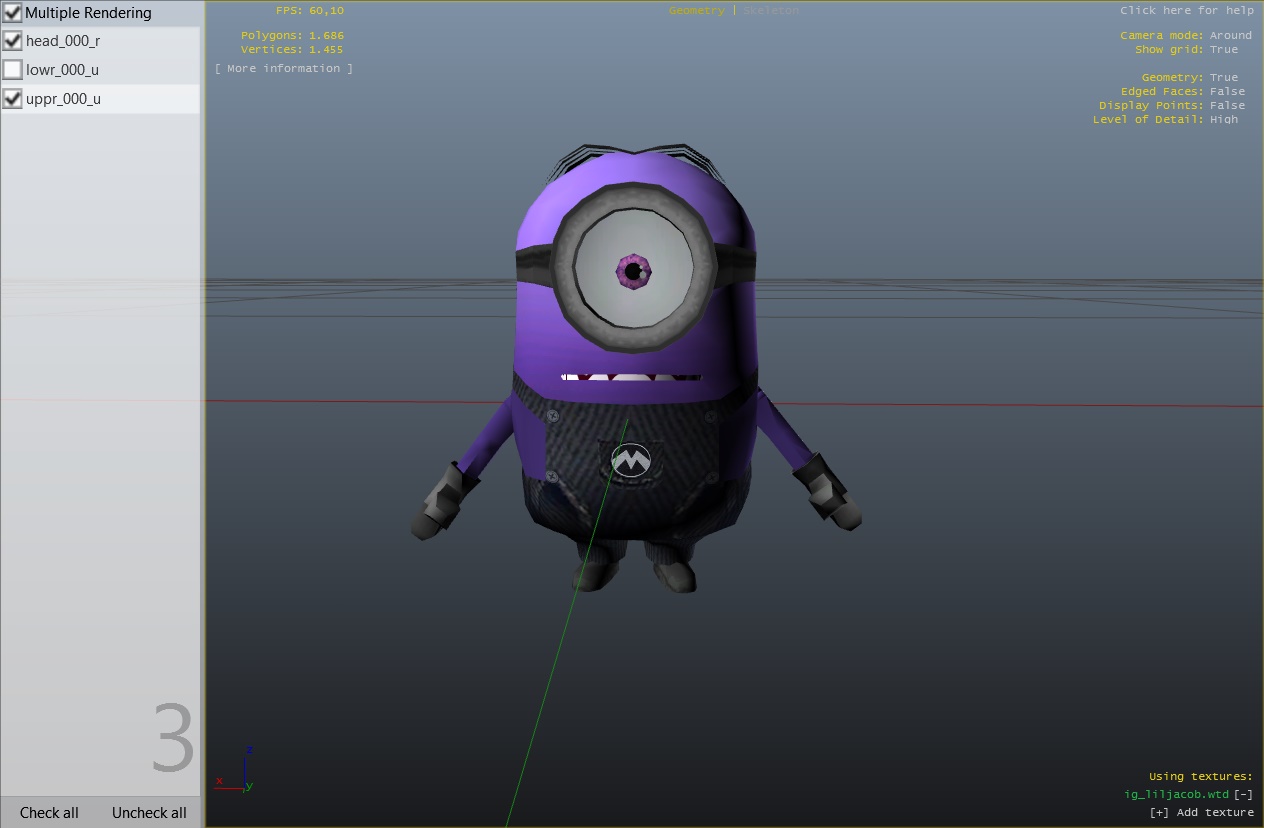This screenshot has width=1264, height=828.
Task: Toggle Edged Faces False option
Action: [x=1228, y=91]
